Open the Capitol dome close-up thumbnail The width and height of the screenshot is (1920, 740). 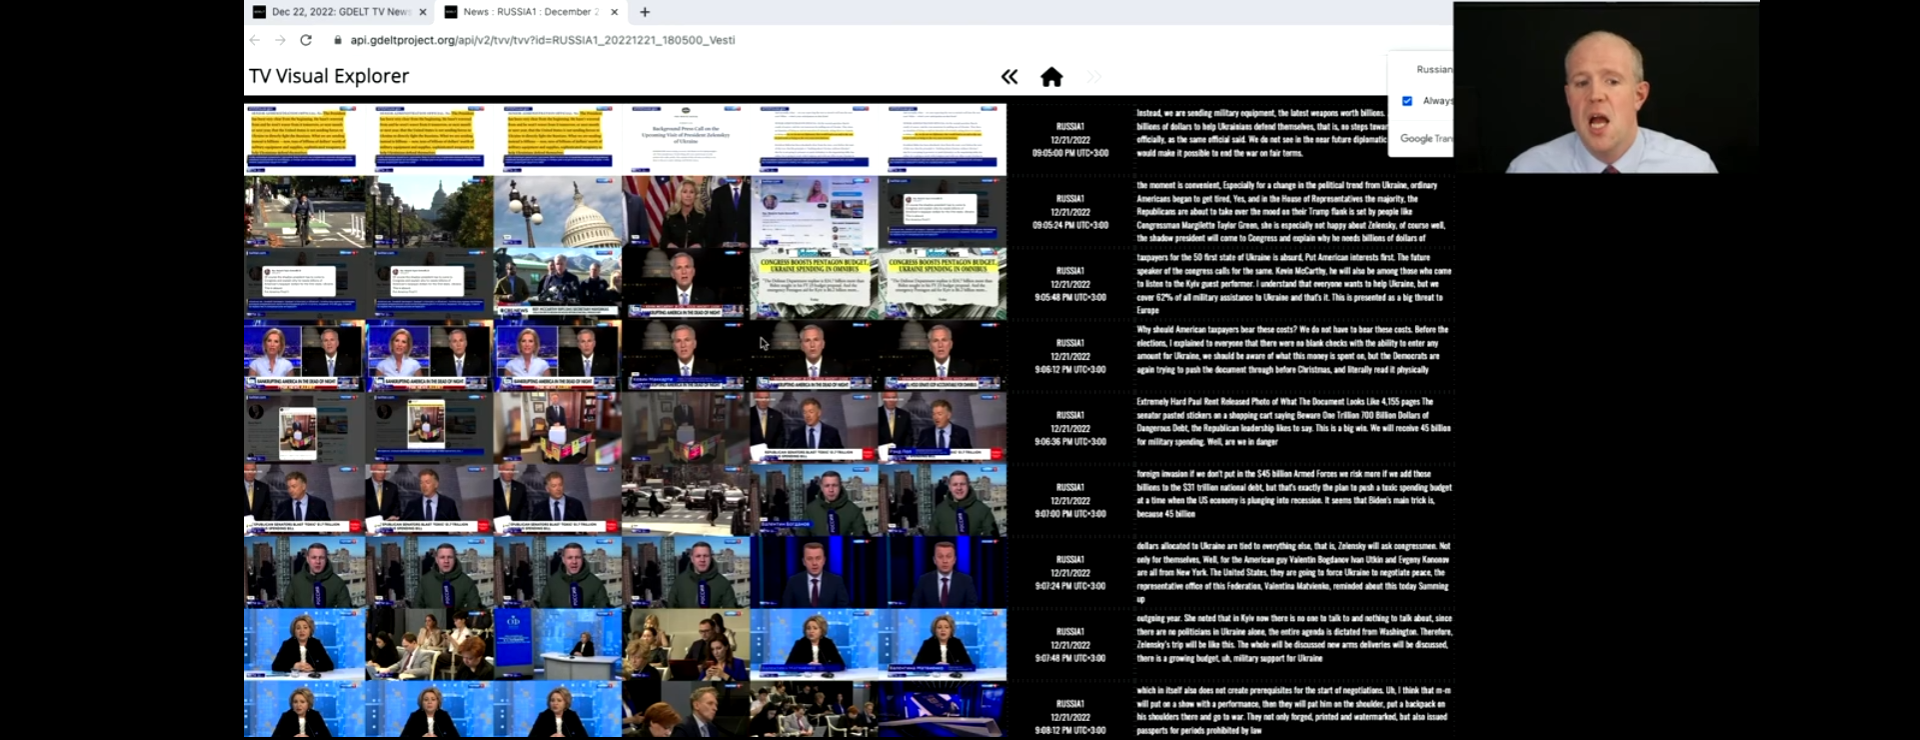click(x=557, y=212)
